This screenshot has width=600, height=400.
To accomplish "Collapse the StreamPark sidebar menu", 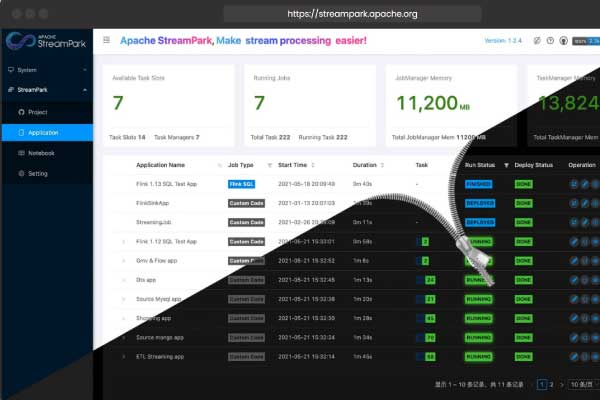I will pyautogui.click(x=46, y=91).
